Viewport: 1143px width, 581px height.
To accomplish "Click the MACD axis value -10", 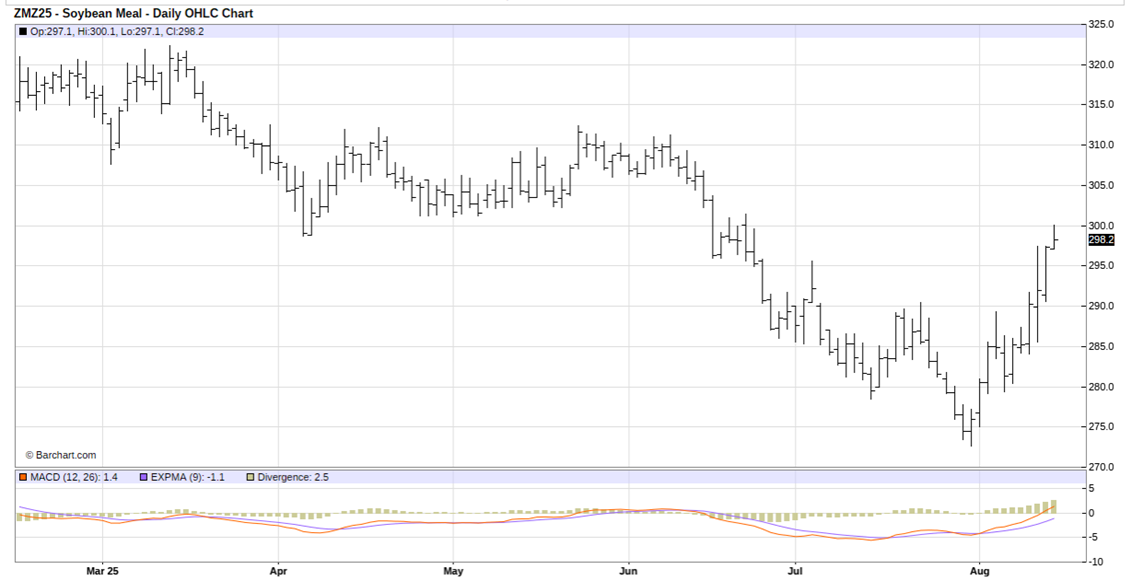I will point(1095,562).
